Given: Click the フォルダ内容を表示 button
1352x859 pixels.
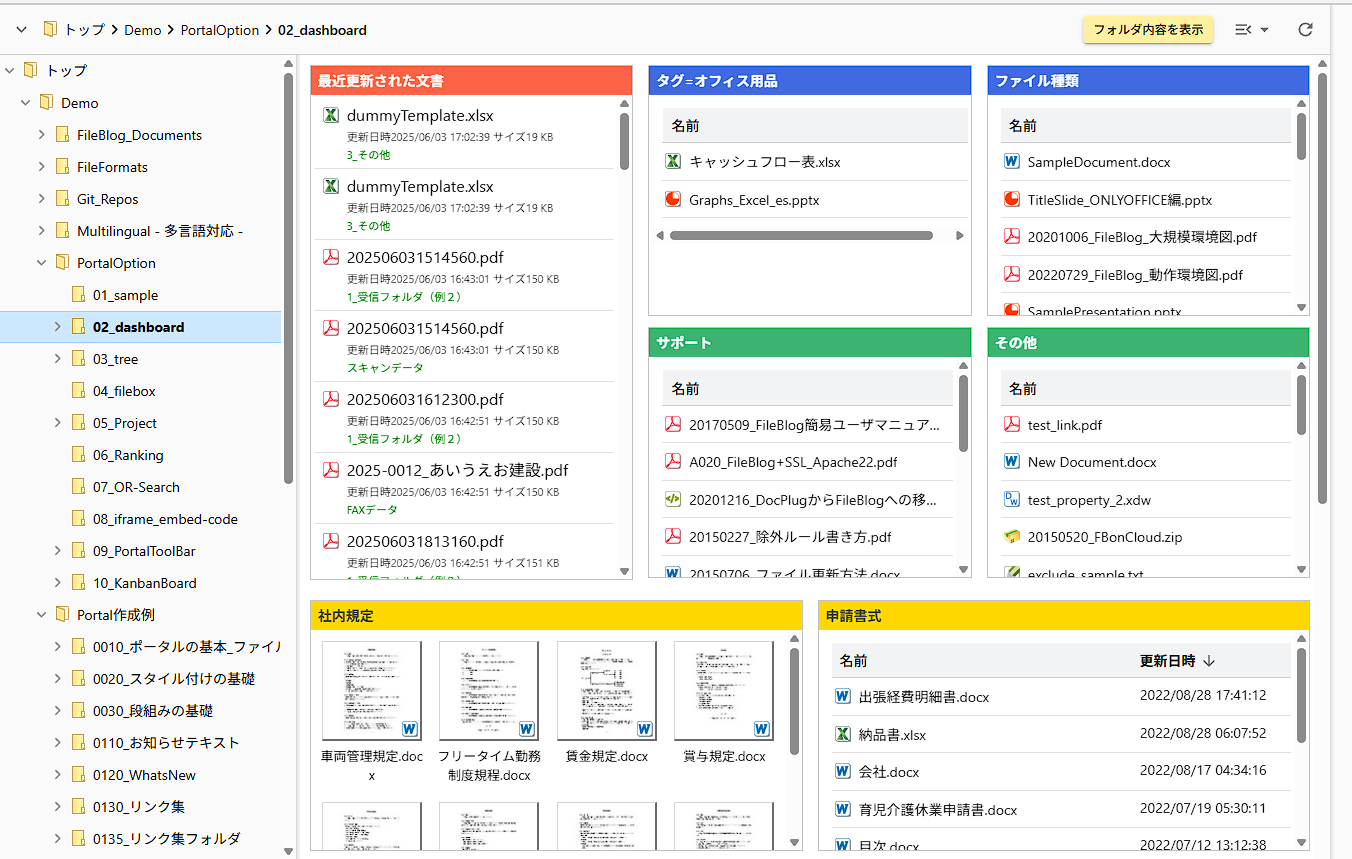Looking at the screenshot, I should pos(1148,30).
